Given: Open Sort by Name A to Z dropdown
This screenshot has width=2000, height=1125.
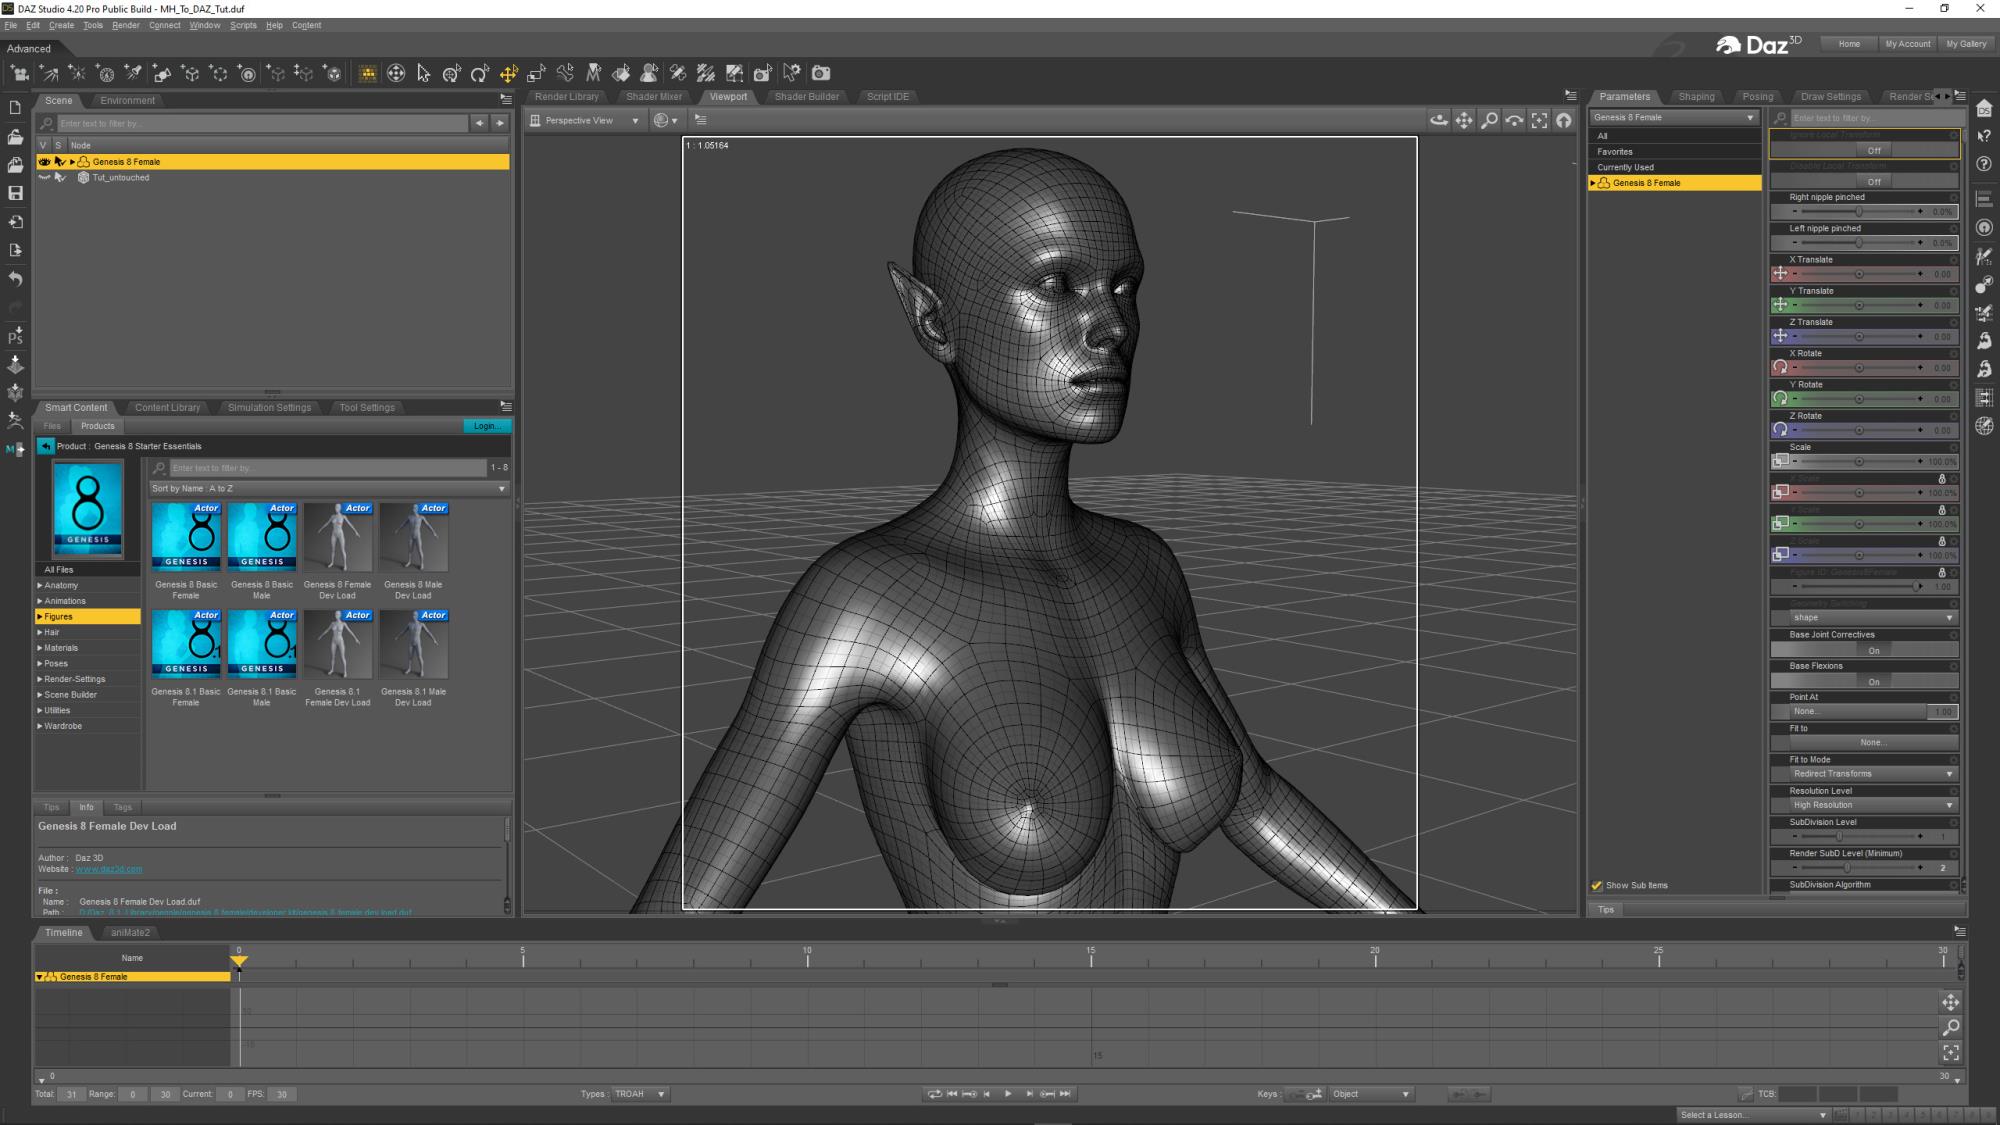Looking at the screenshot, I should click(329, 489).
